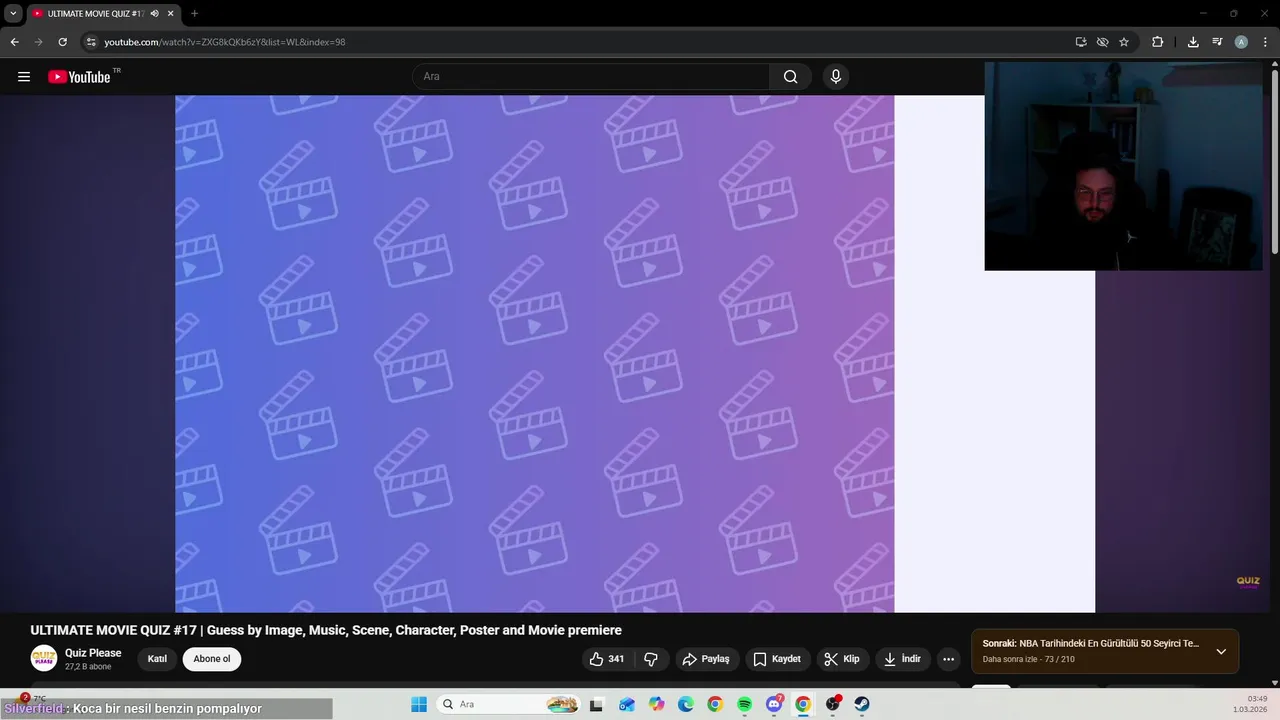The width and height of the screenshot is (1280, 720).
Task: Install app icon in address bar
Action: [x=1081, y=42]
